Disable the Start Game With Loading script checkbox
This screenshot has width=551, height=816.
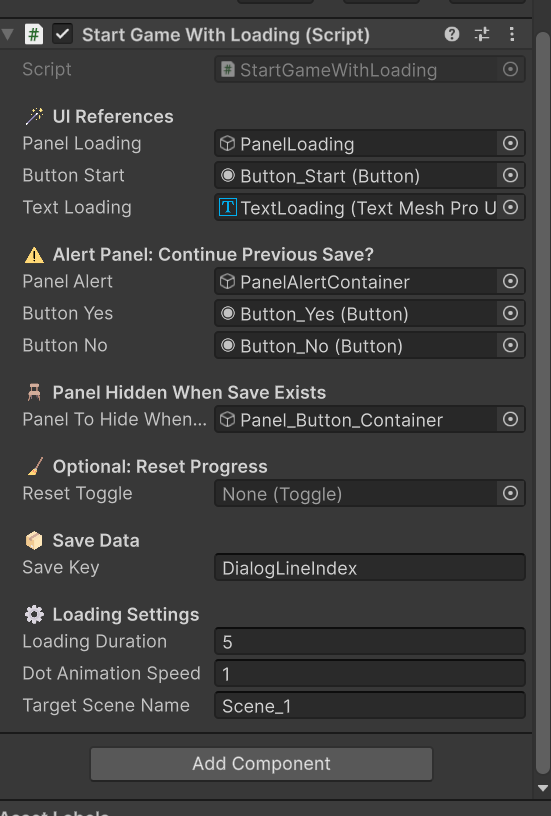tap(62, 35)
